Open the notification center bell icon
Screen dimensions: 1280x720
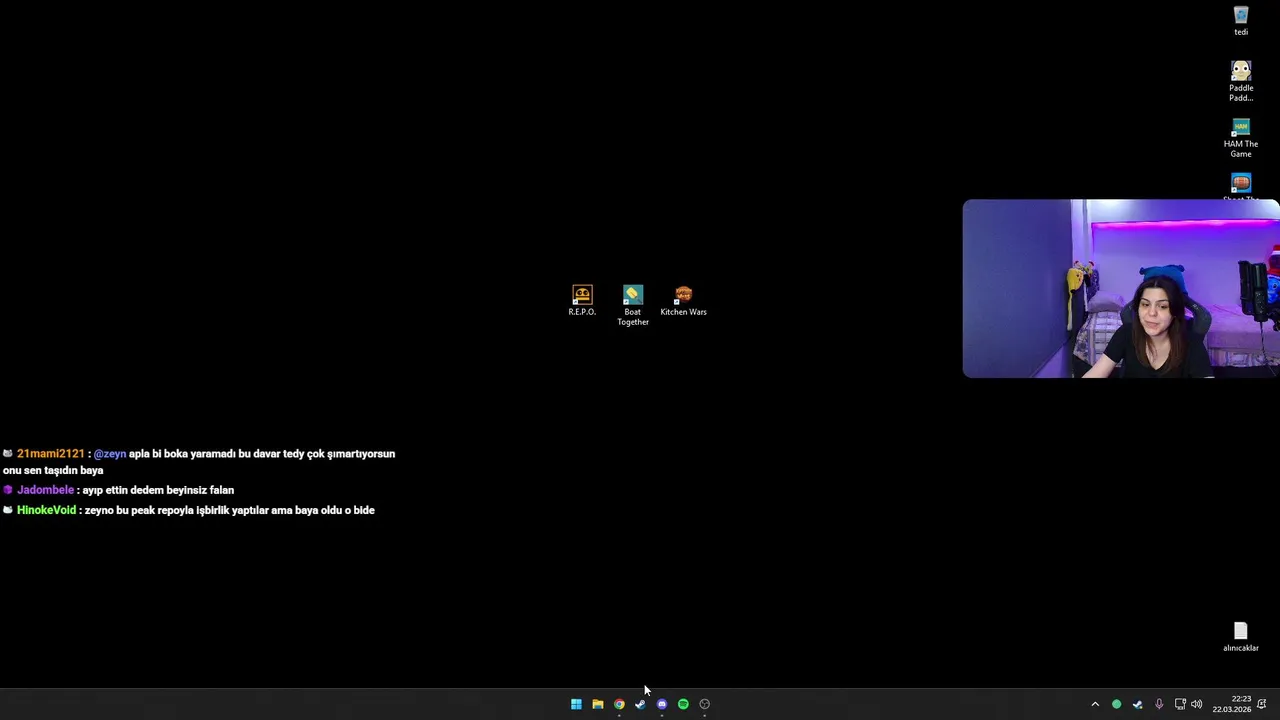1262,704
